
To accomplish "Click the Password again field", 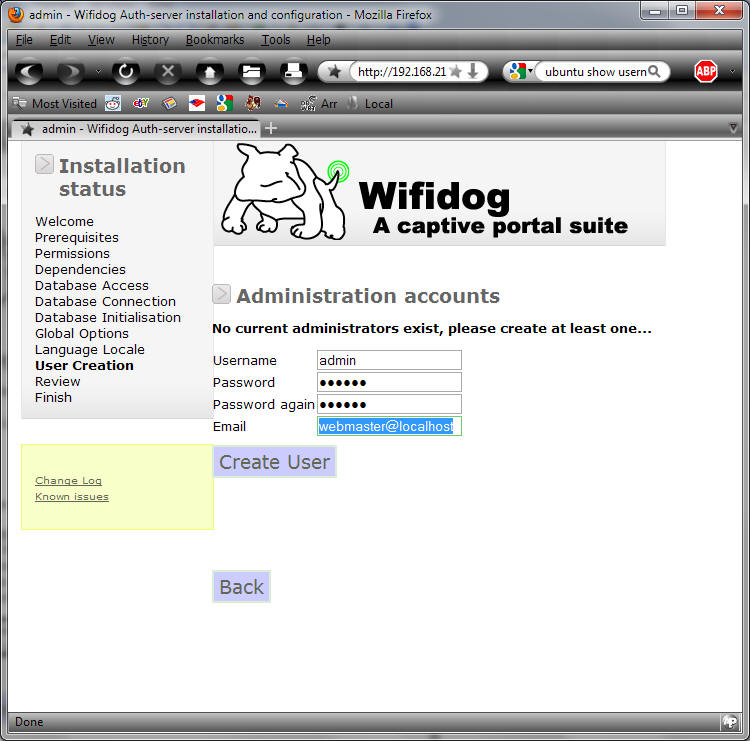I will pyautogui.click(x=389, y=404).
